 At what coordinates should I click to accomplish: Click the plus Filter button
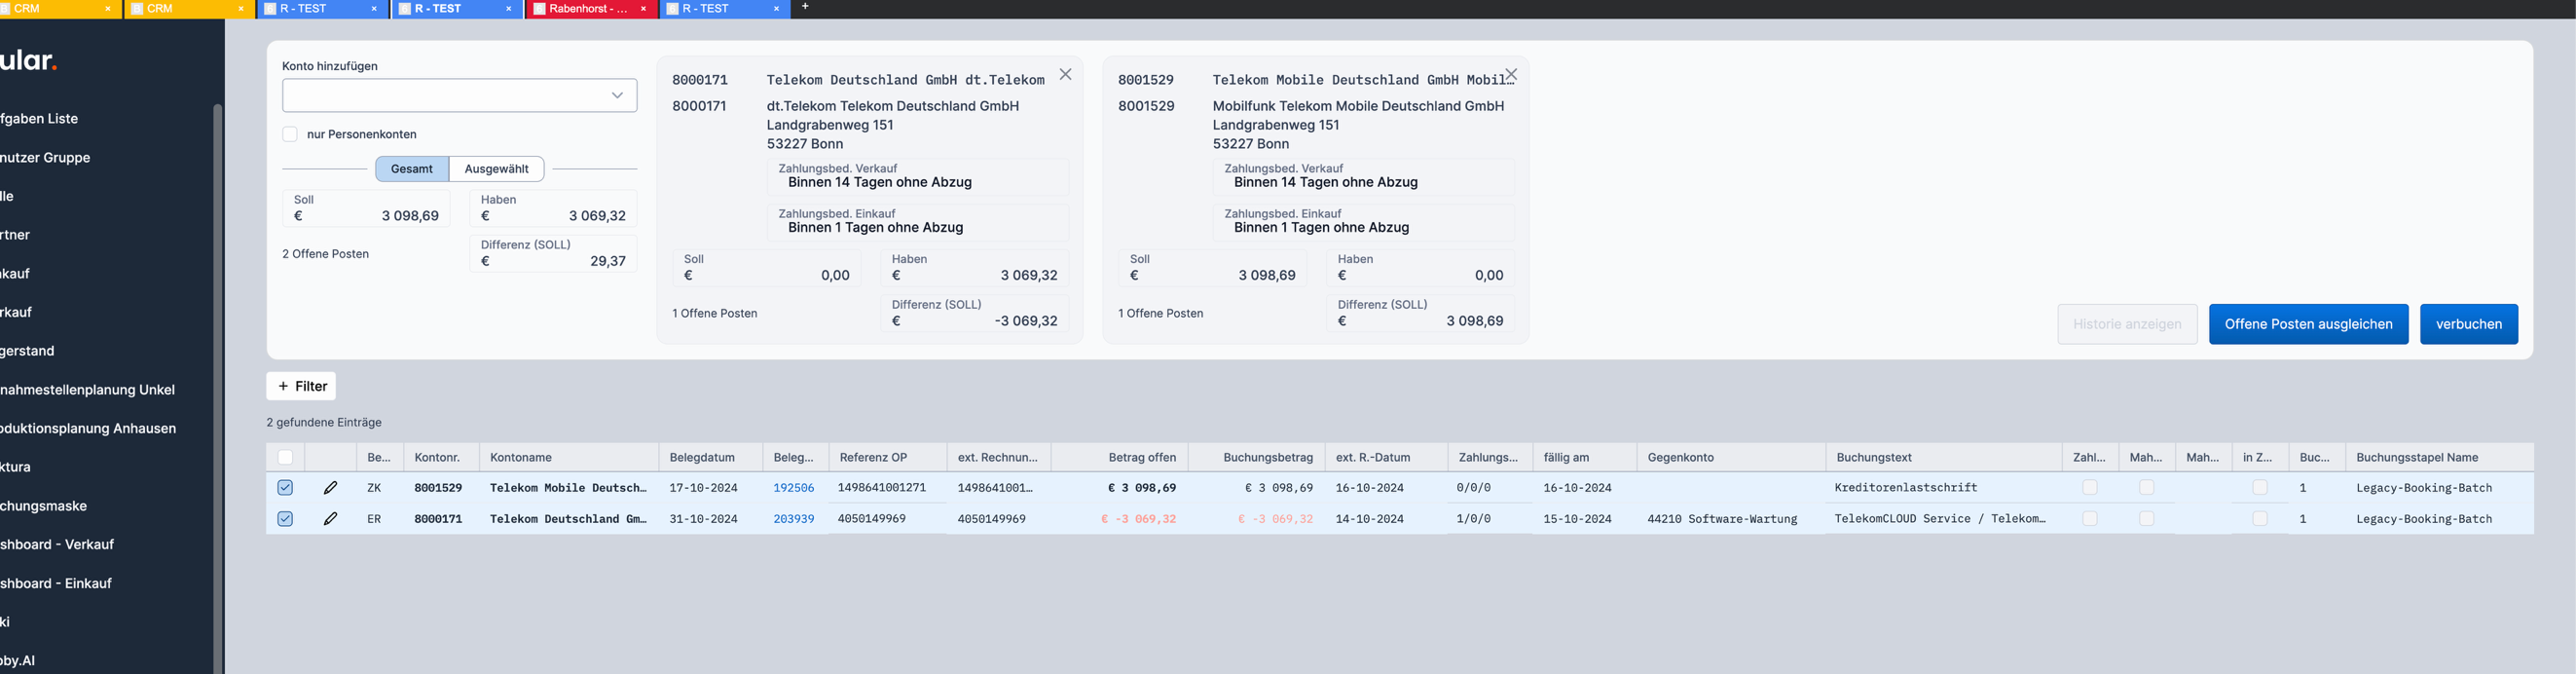coord(301,386)
